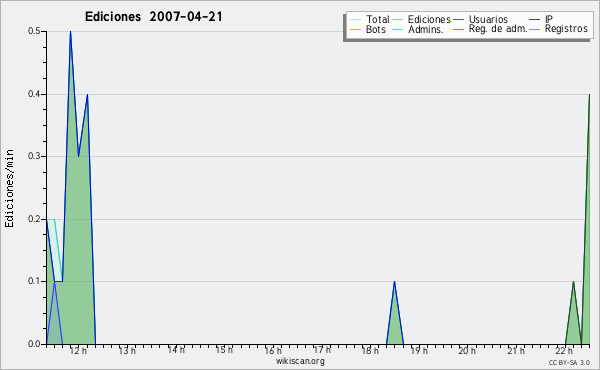Click the '19 h' x-axis tick label
Image resolution: width=600 pixels, height=370 pixels.
click(419, 351)
